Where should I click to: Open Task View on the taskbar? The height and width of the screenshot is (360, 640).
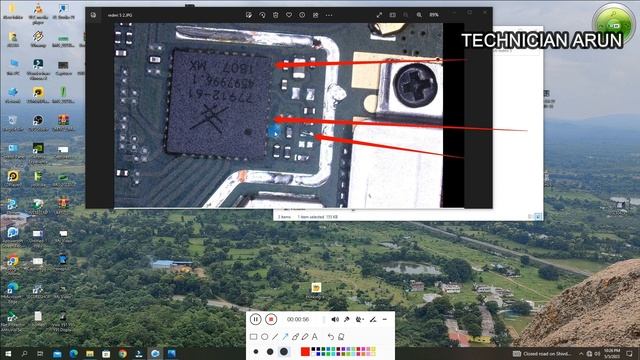pyautogui.click(x=40, y=353)
